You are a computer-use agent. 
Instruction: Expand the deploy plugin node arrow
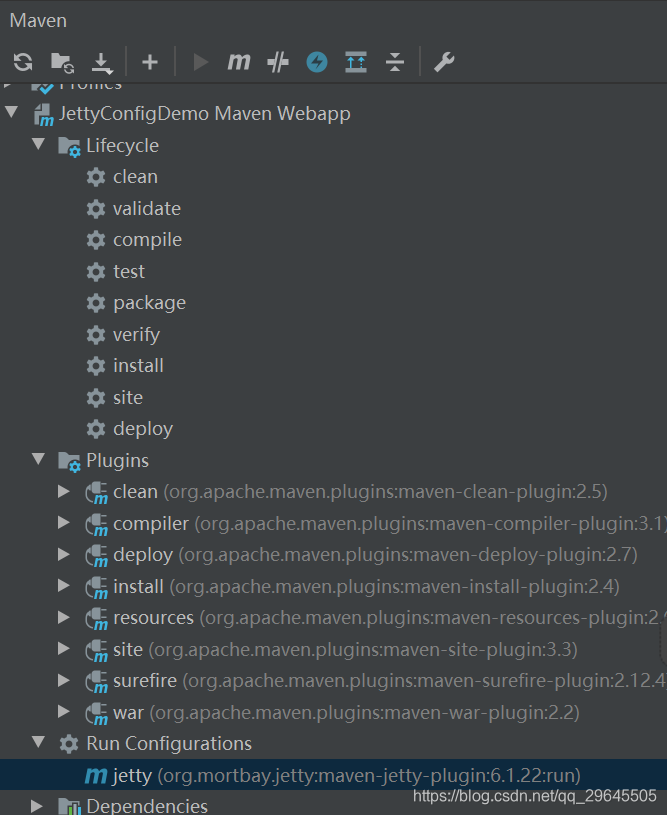[x=64, y=555]
